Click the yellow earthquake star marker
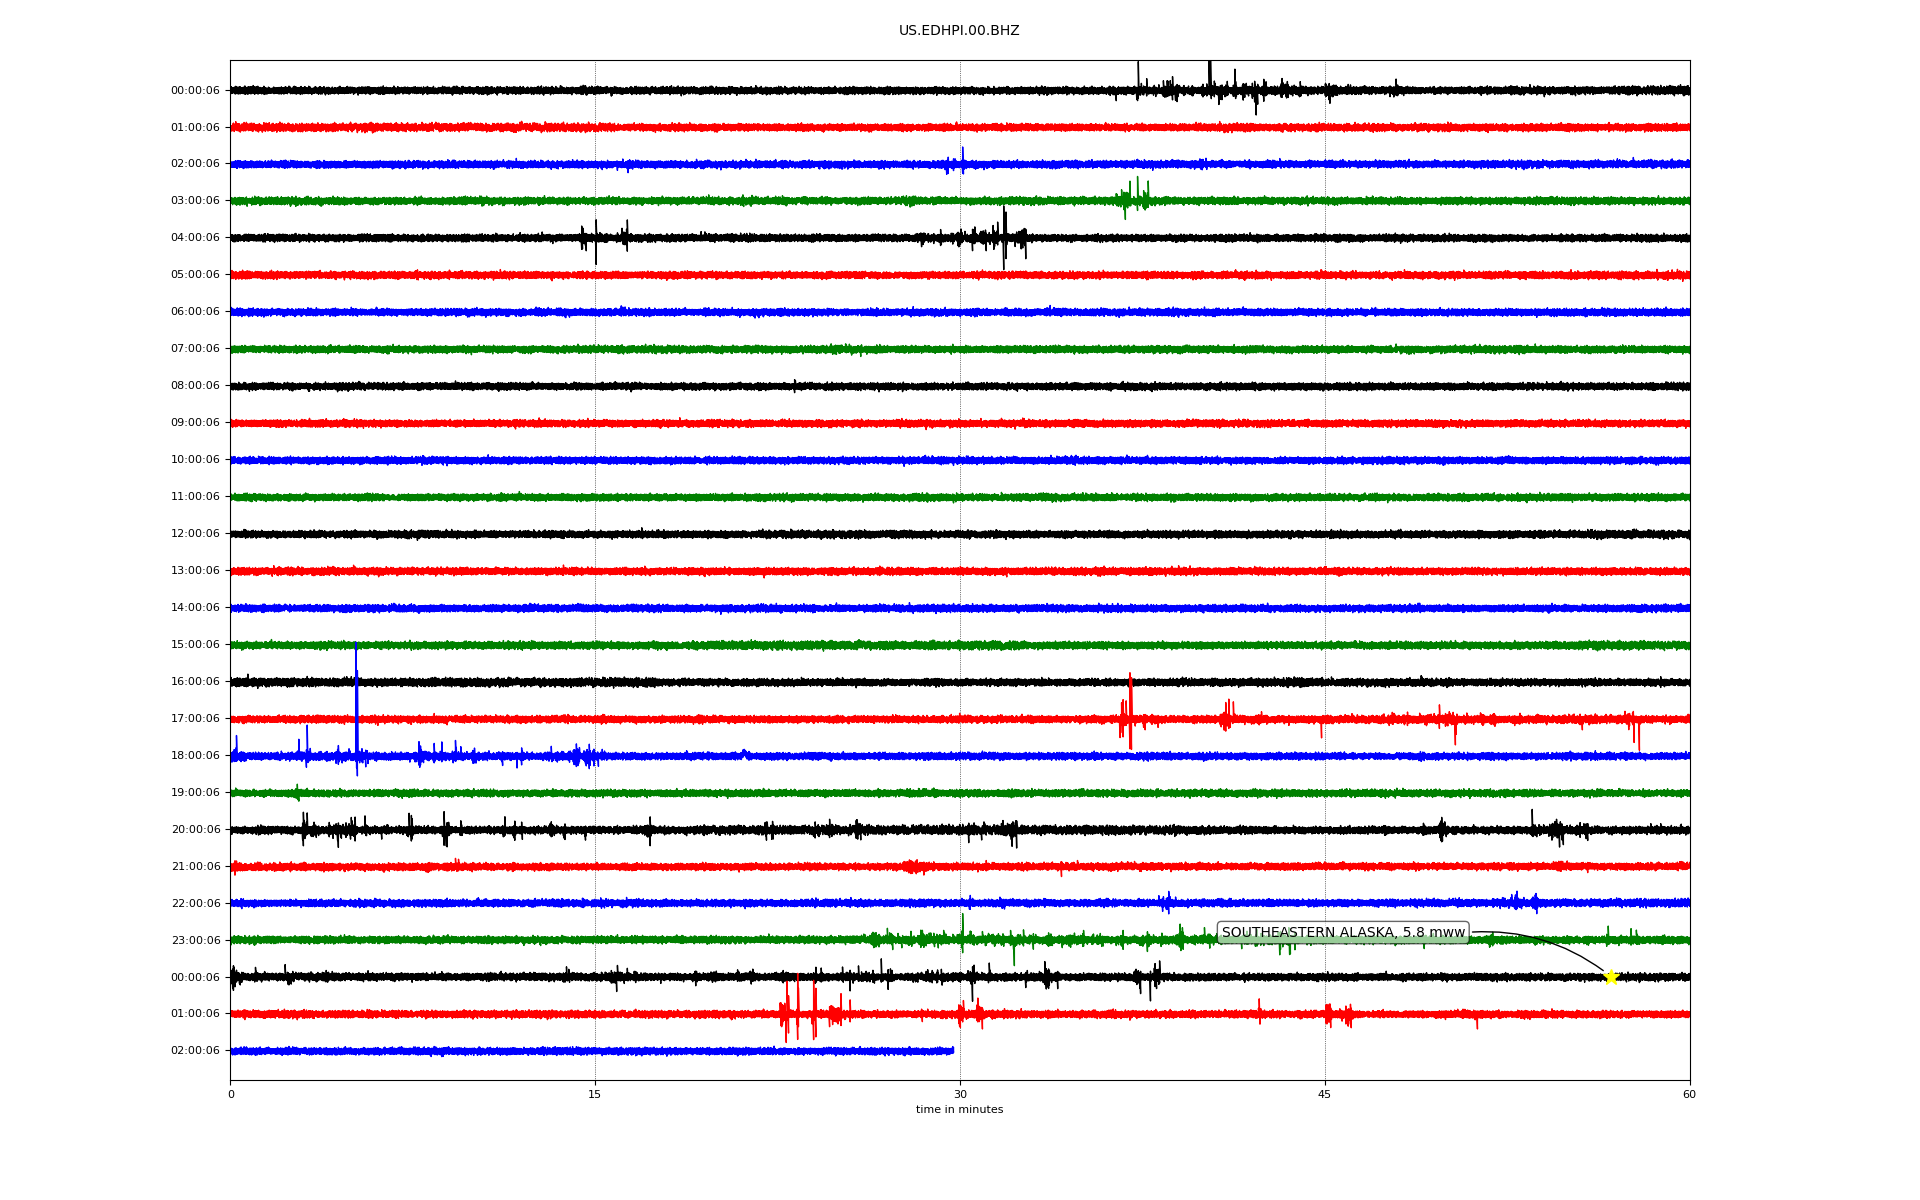This screenshot has height=1200, width=1920. tap(1610, 977)
